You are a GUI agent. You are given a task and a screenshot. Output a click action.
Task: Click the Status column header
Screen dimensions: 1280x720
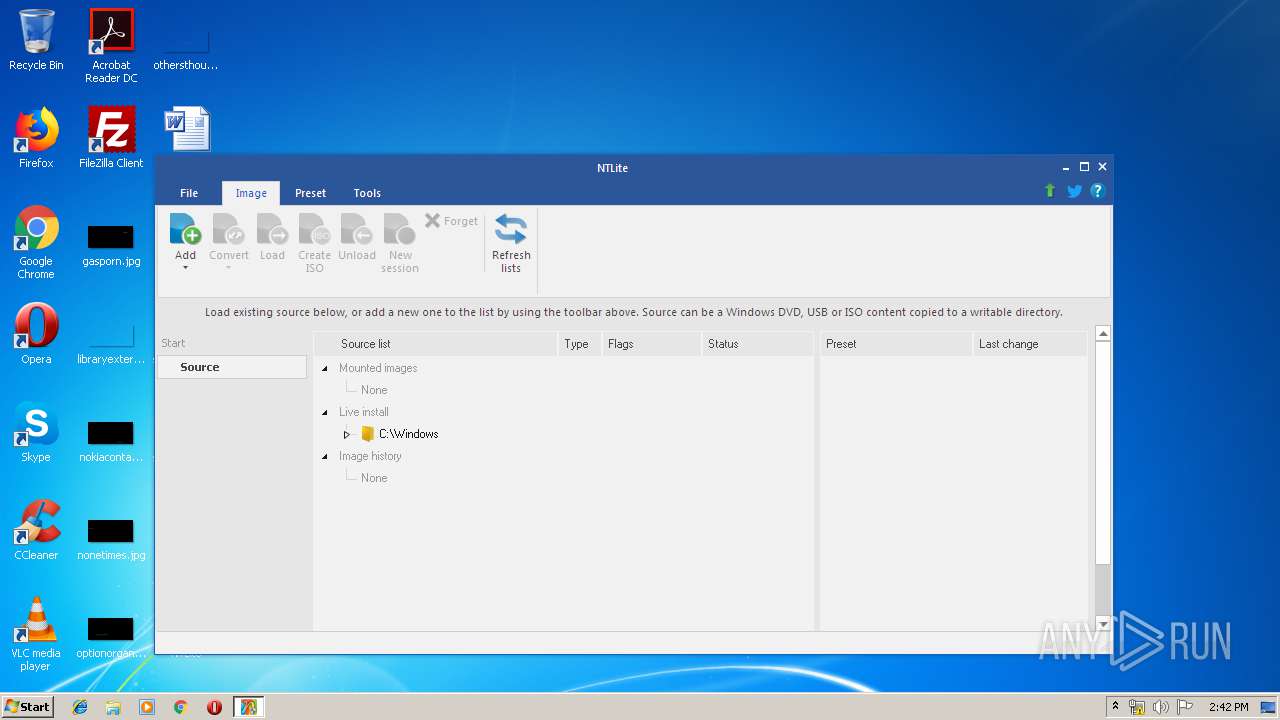[x=757, y=344]
